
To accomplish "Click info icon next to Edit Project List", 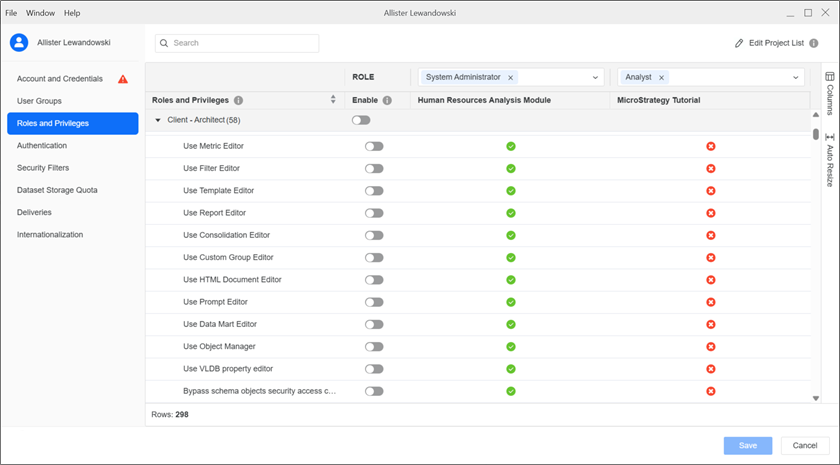I will click(814, 44).
